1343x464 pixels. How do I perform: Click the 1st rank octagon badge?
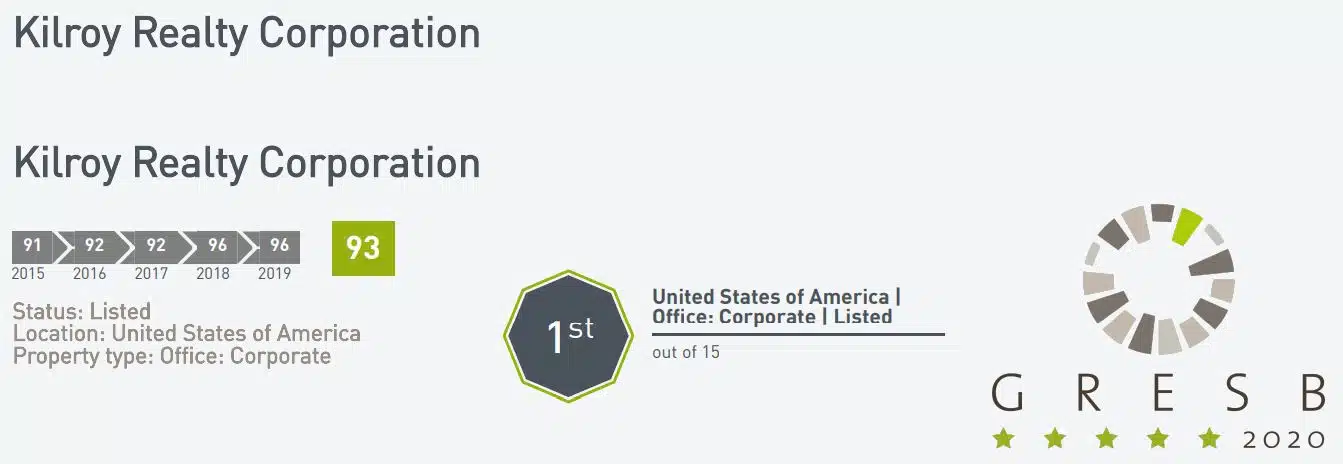569,336
